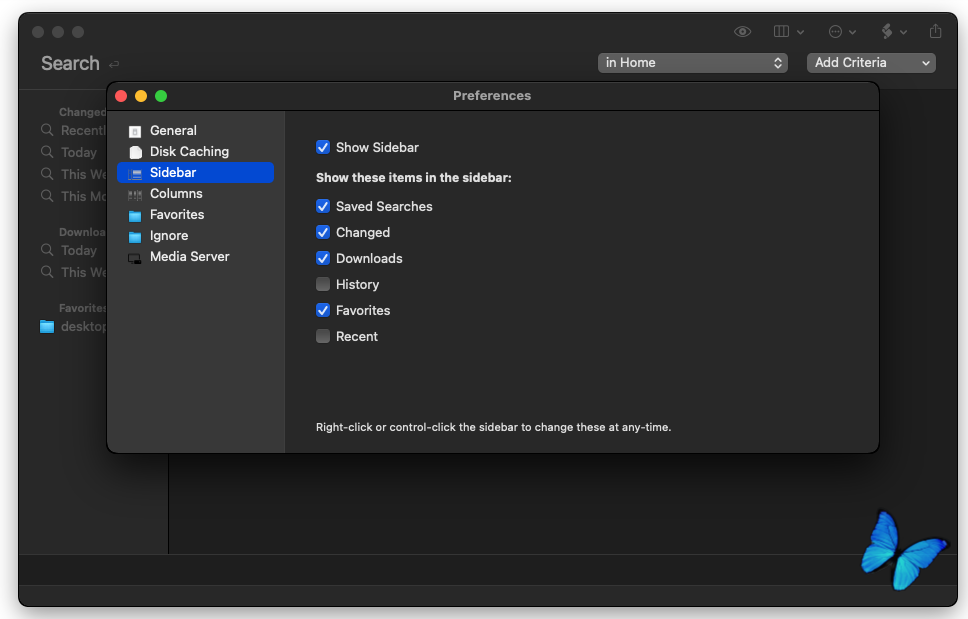Uncheck the Show Sidebar checkbox
The image size is (968, 619).
point(323,147)
